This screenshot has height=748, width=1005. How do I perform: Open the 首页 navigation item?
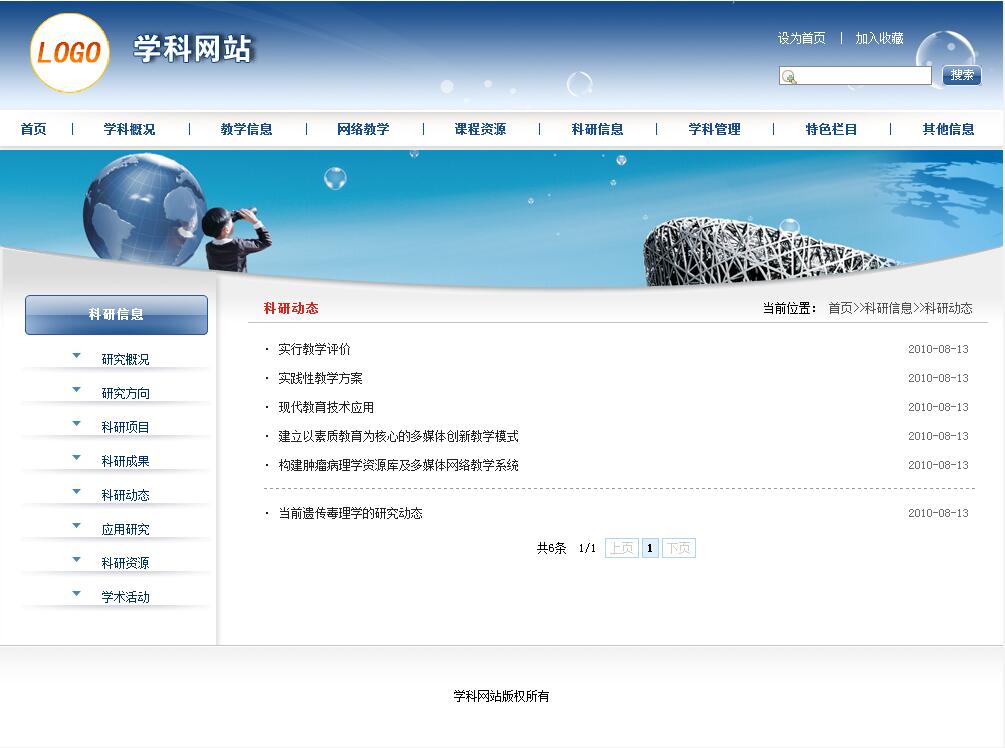pyautogui.click(x=33, y=129)
